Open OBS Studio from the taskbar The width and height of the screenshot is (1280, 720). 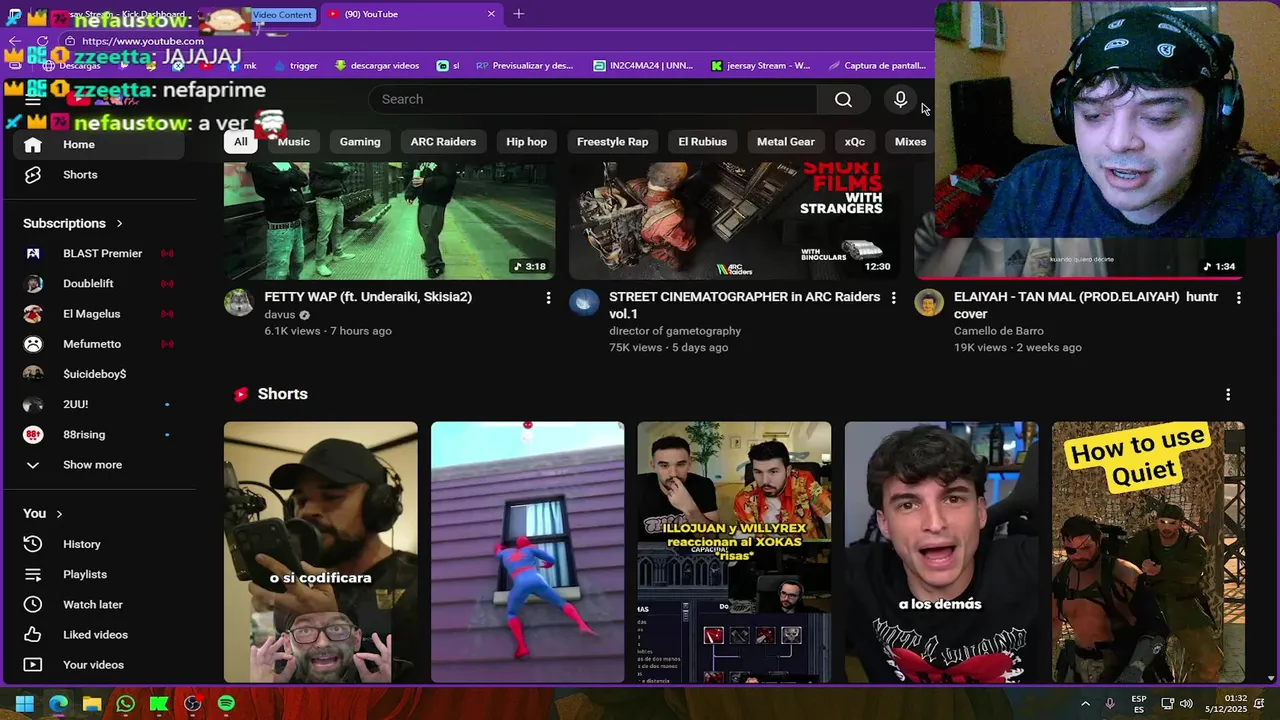click(x=193, y=704)
